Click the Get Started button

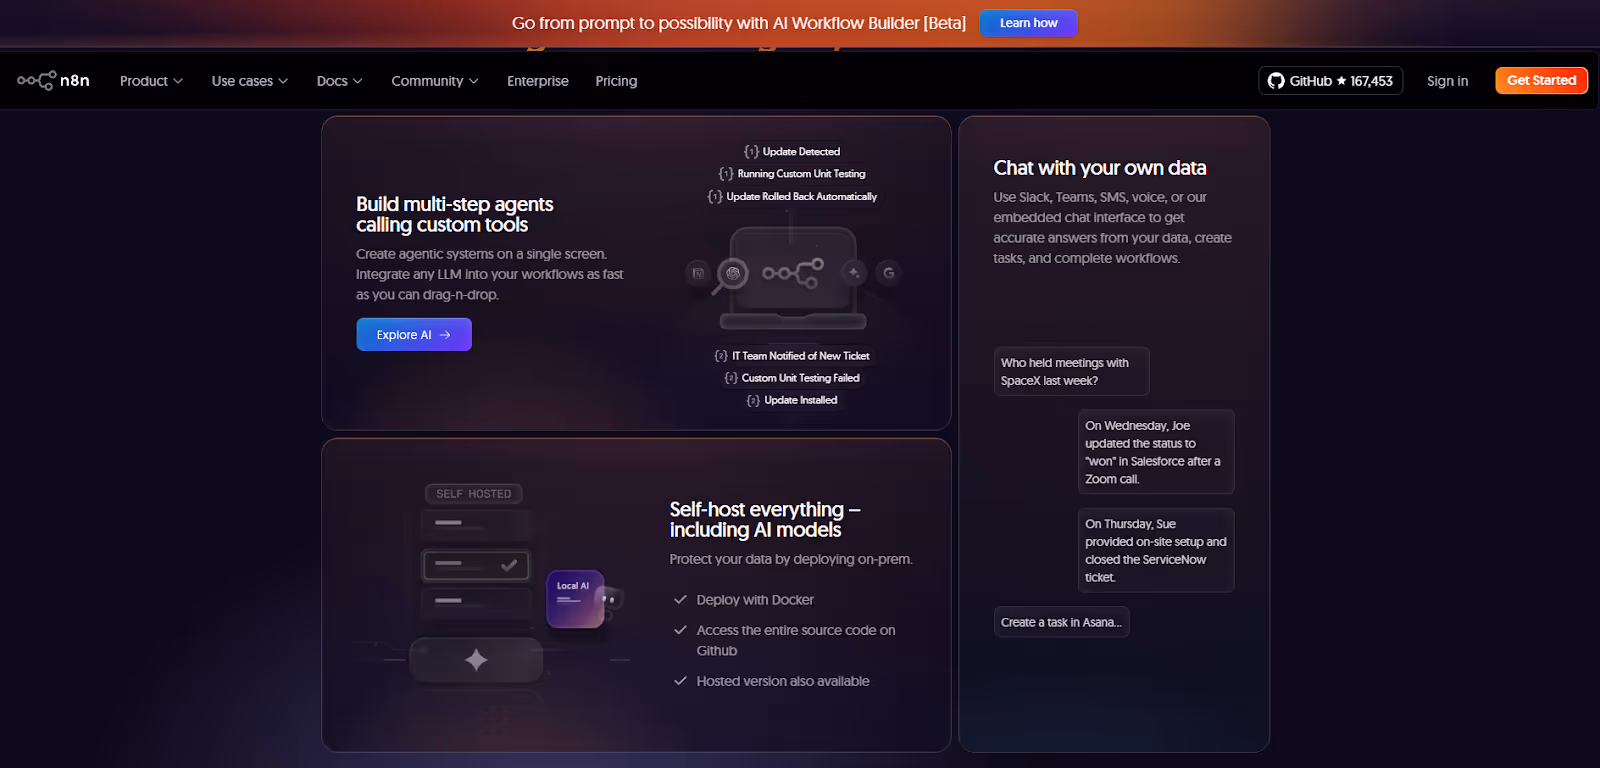1541,81
